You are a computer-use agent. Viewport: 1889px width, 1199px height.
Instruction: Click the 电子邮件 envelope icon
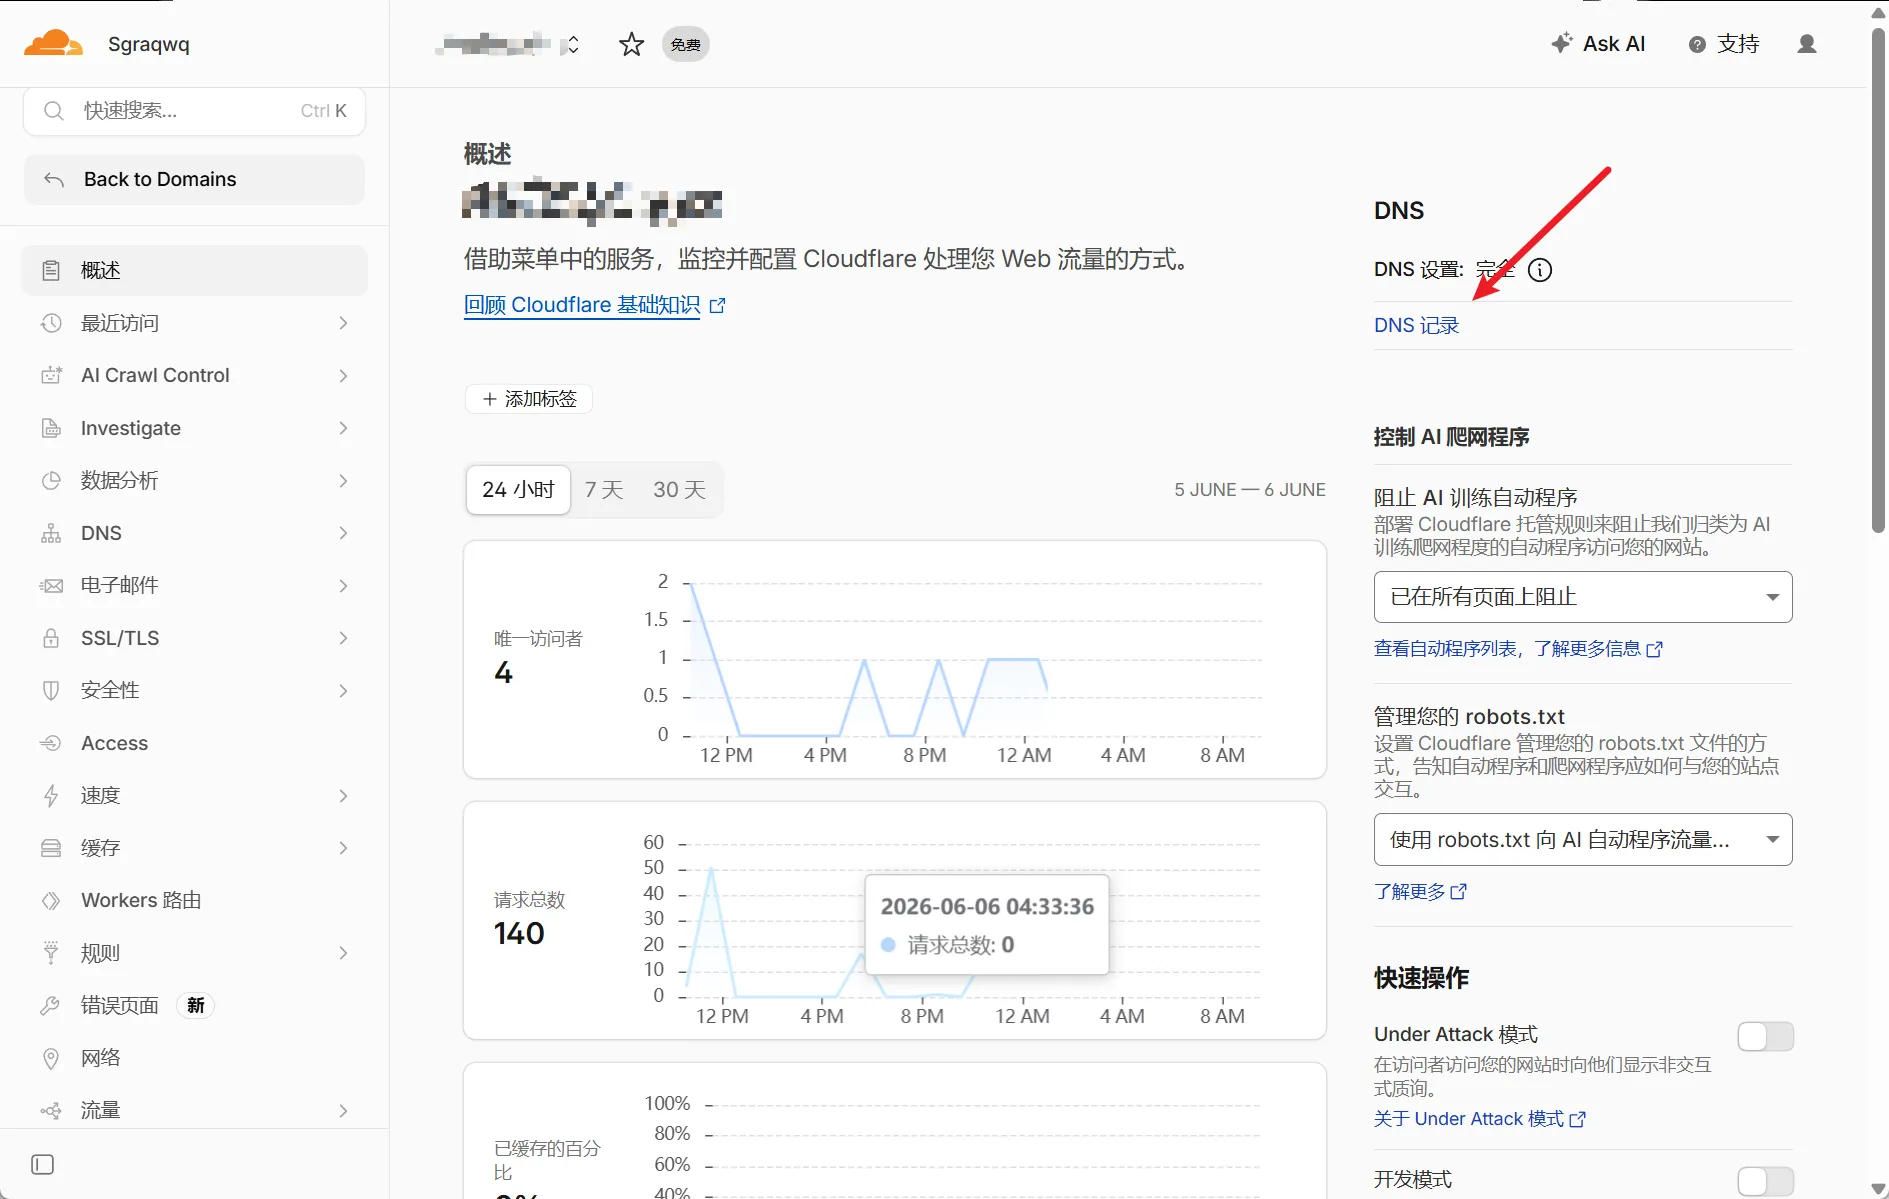[51, 585]
